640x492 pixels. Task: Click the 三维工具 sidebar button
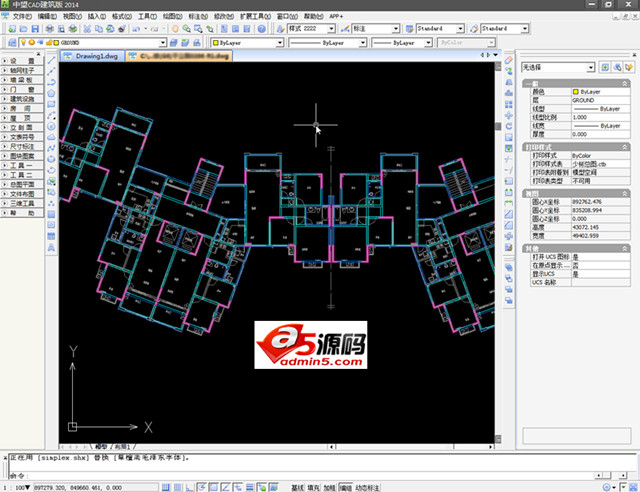[x=22, y=203]
